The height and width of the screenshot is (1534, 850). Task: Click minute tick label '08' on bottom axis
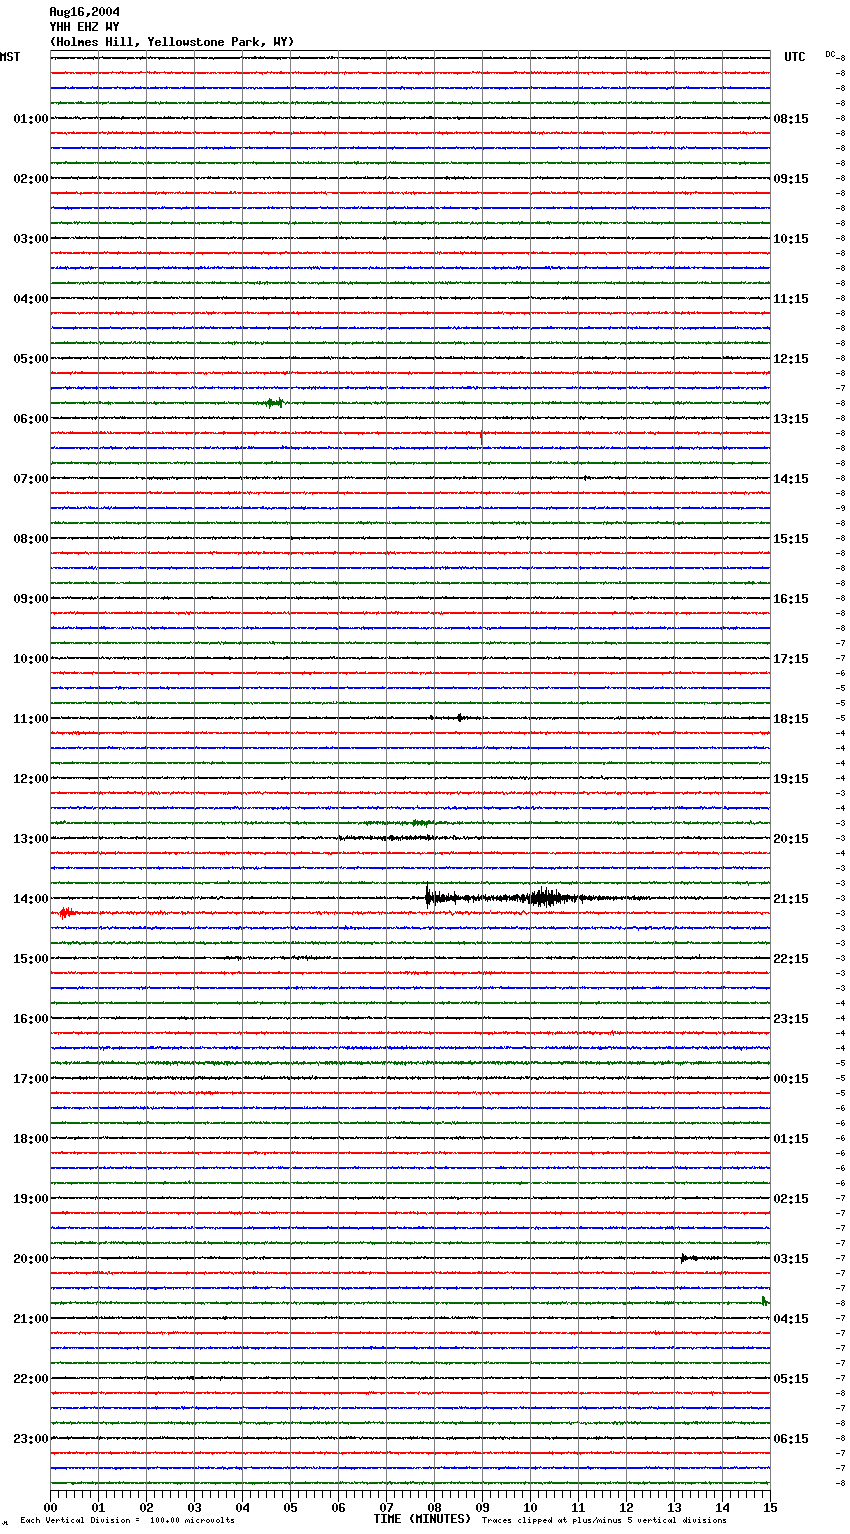pyautogui.click(x=434, y=1507)
